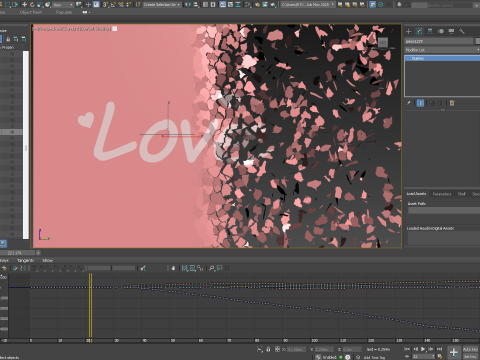480x360 pixels.
Task: Click the object name field
Action: point(439,41)
